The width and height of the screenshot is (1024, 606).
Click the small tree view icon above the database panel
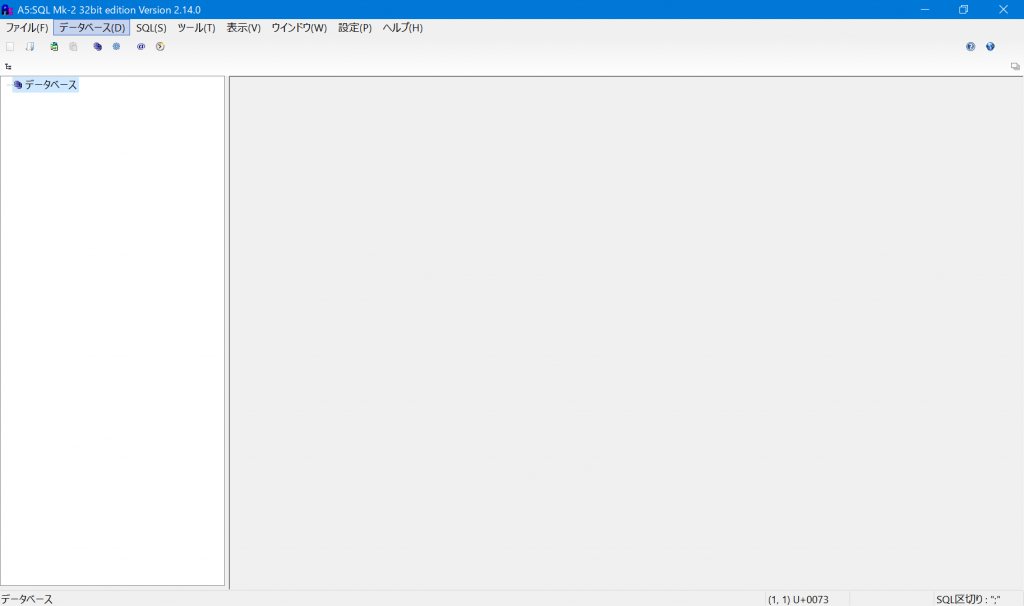8,67
